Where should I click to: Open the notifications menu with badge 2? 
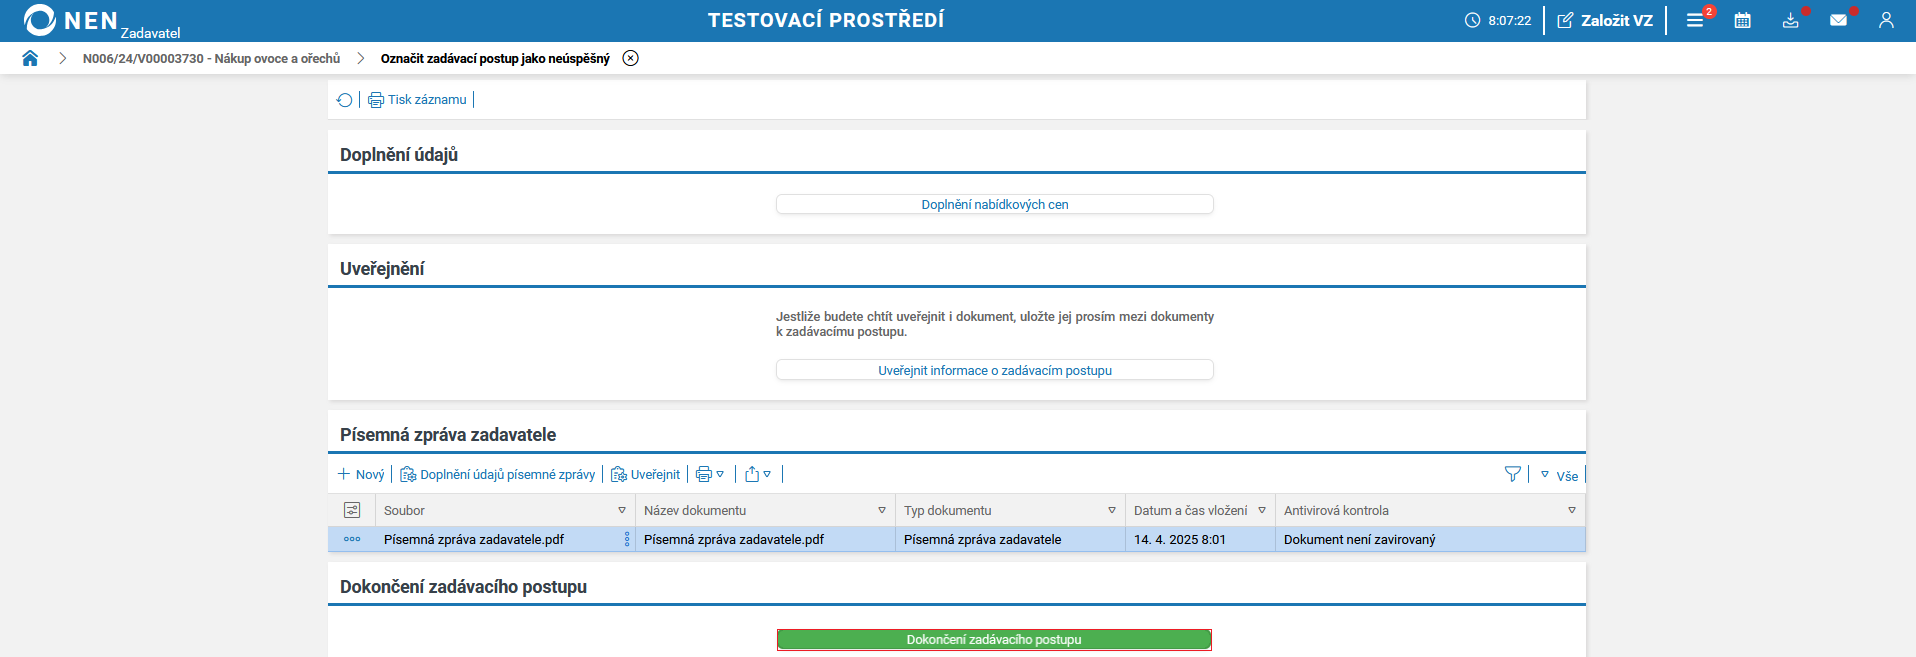pos(1696,20)
